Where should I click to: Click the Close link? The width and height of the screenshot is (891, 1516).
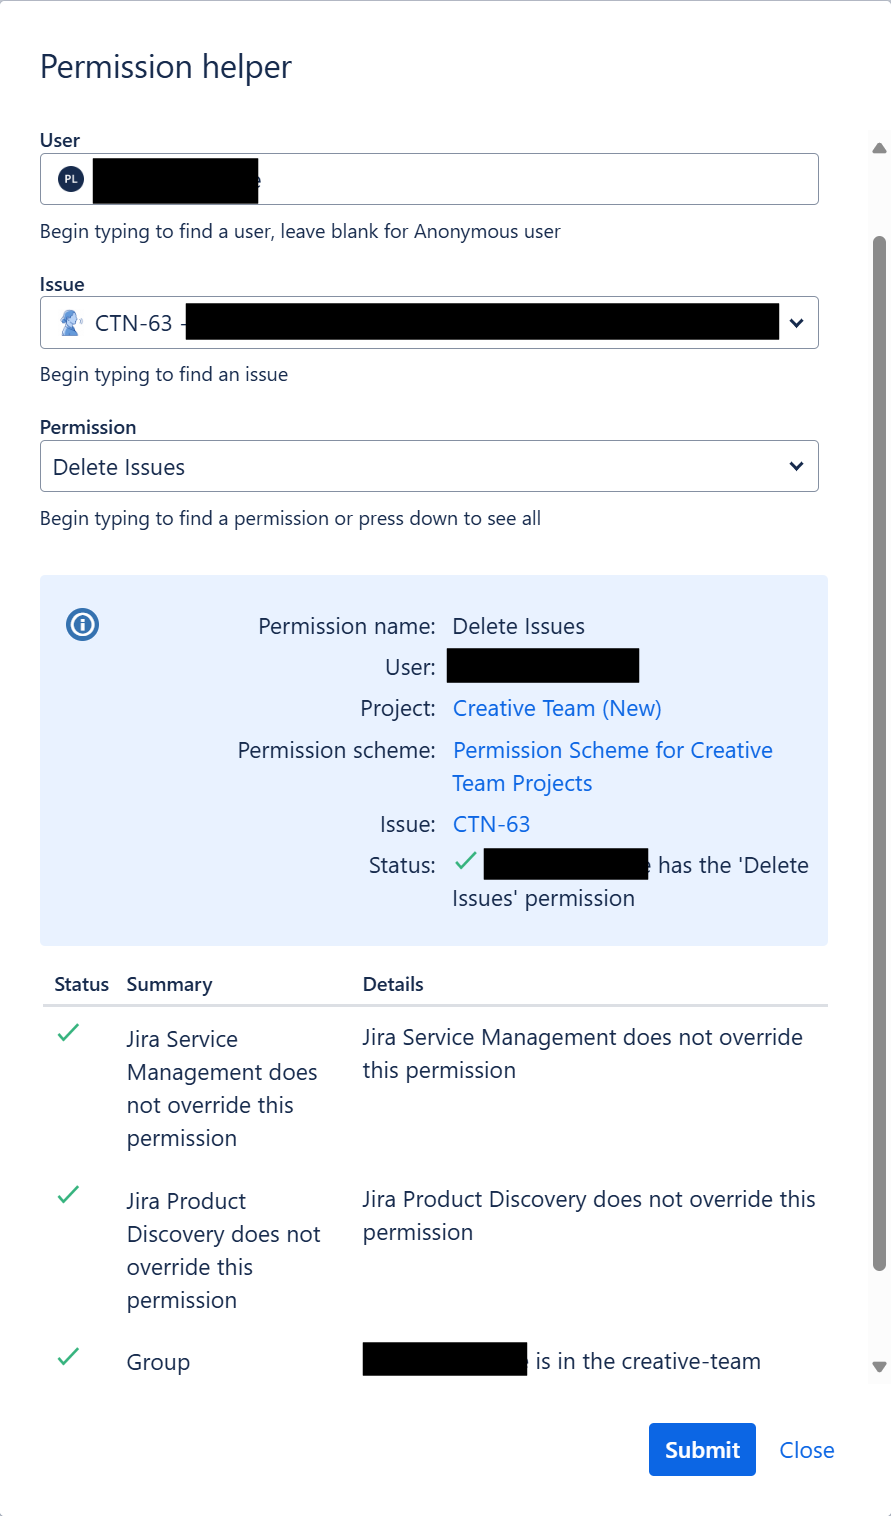(x=807, y=1450)
